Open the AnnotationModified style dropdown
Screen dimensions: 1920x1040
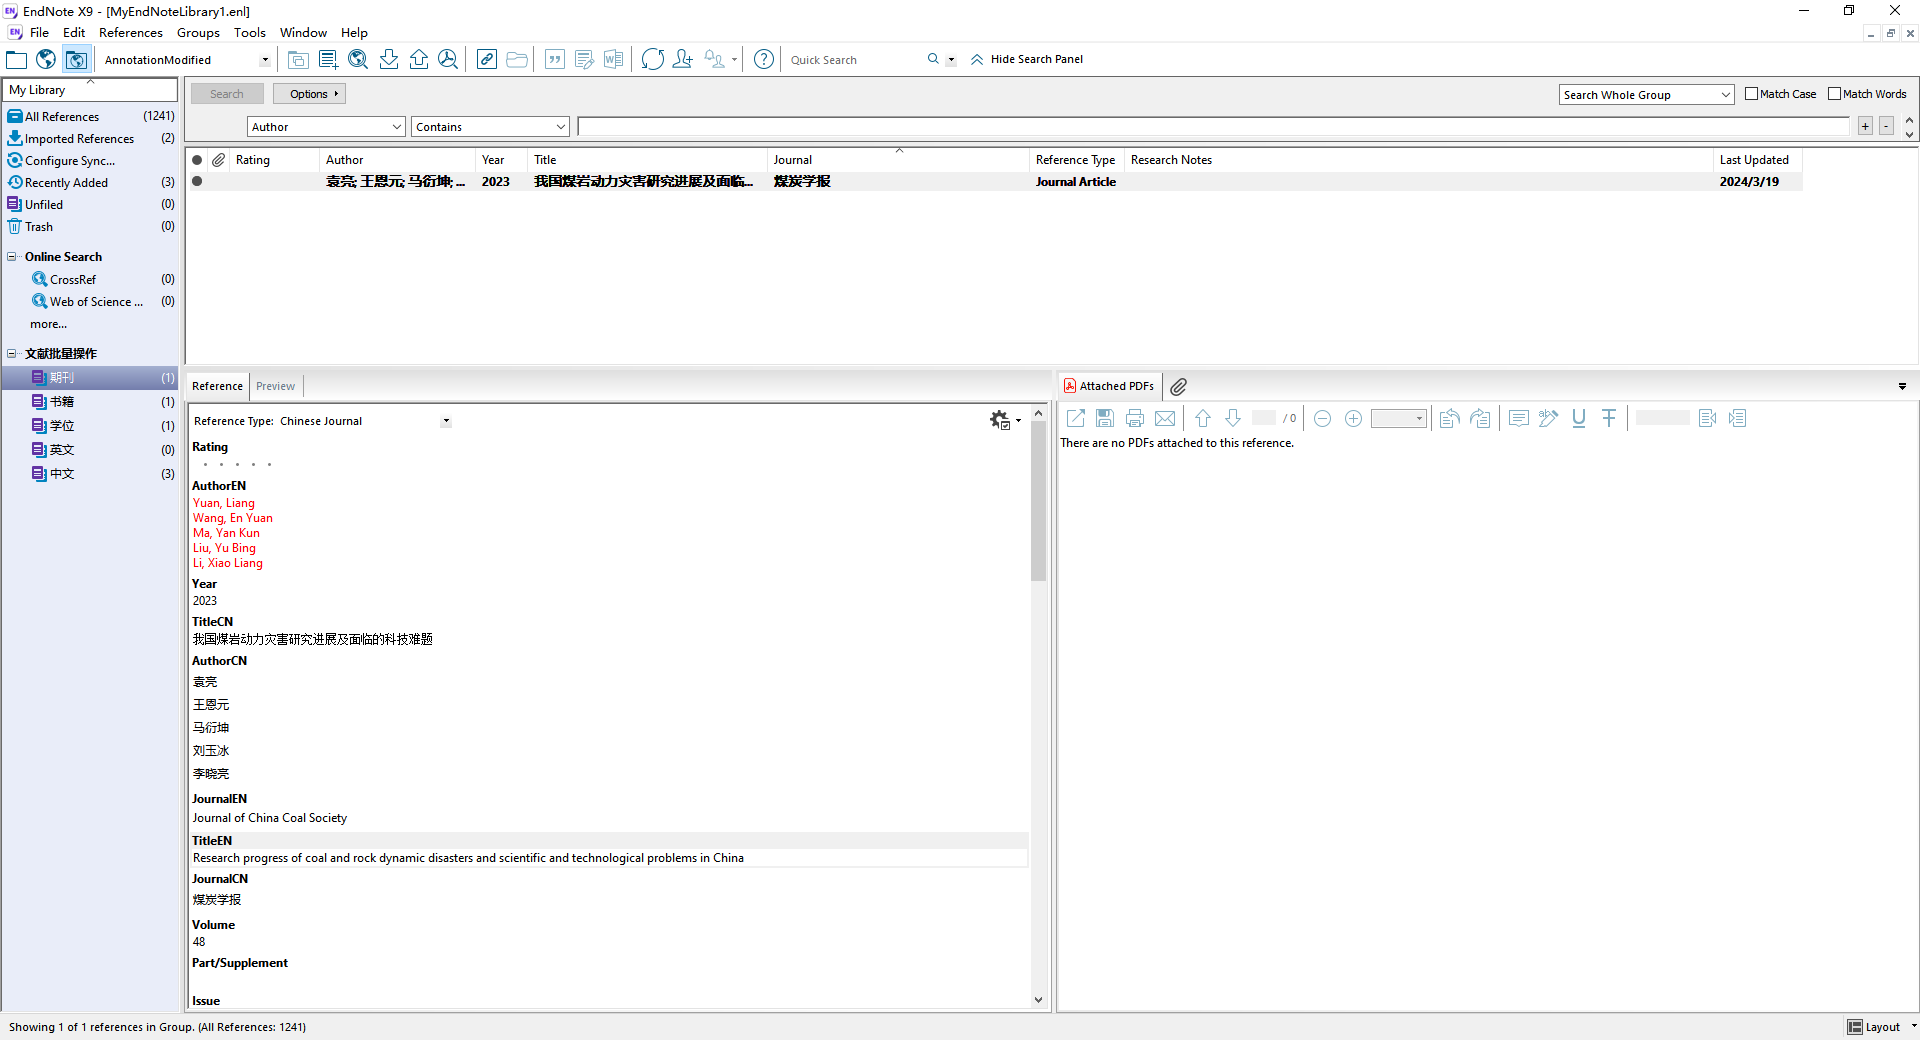265,60
